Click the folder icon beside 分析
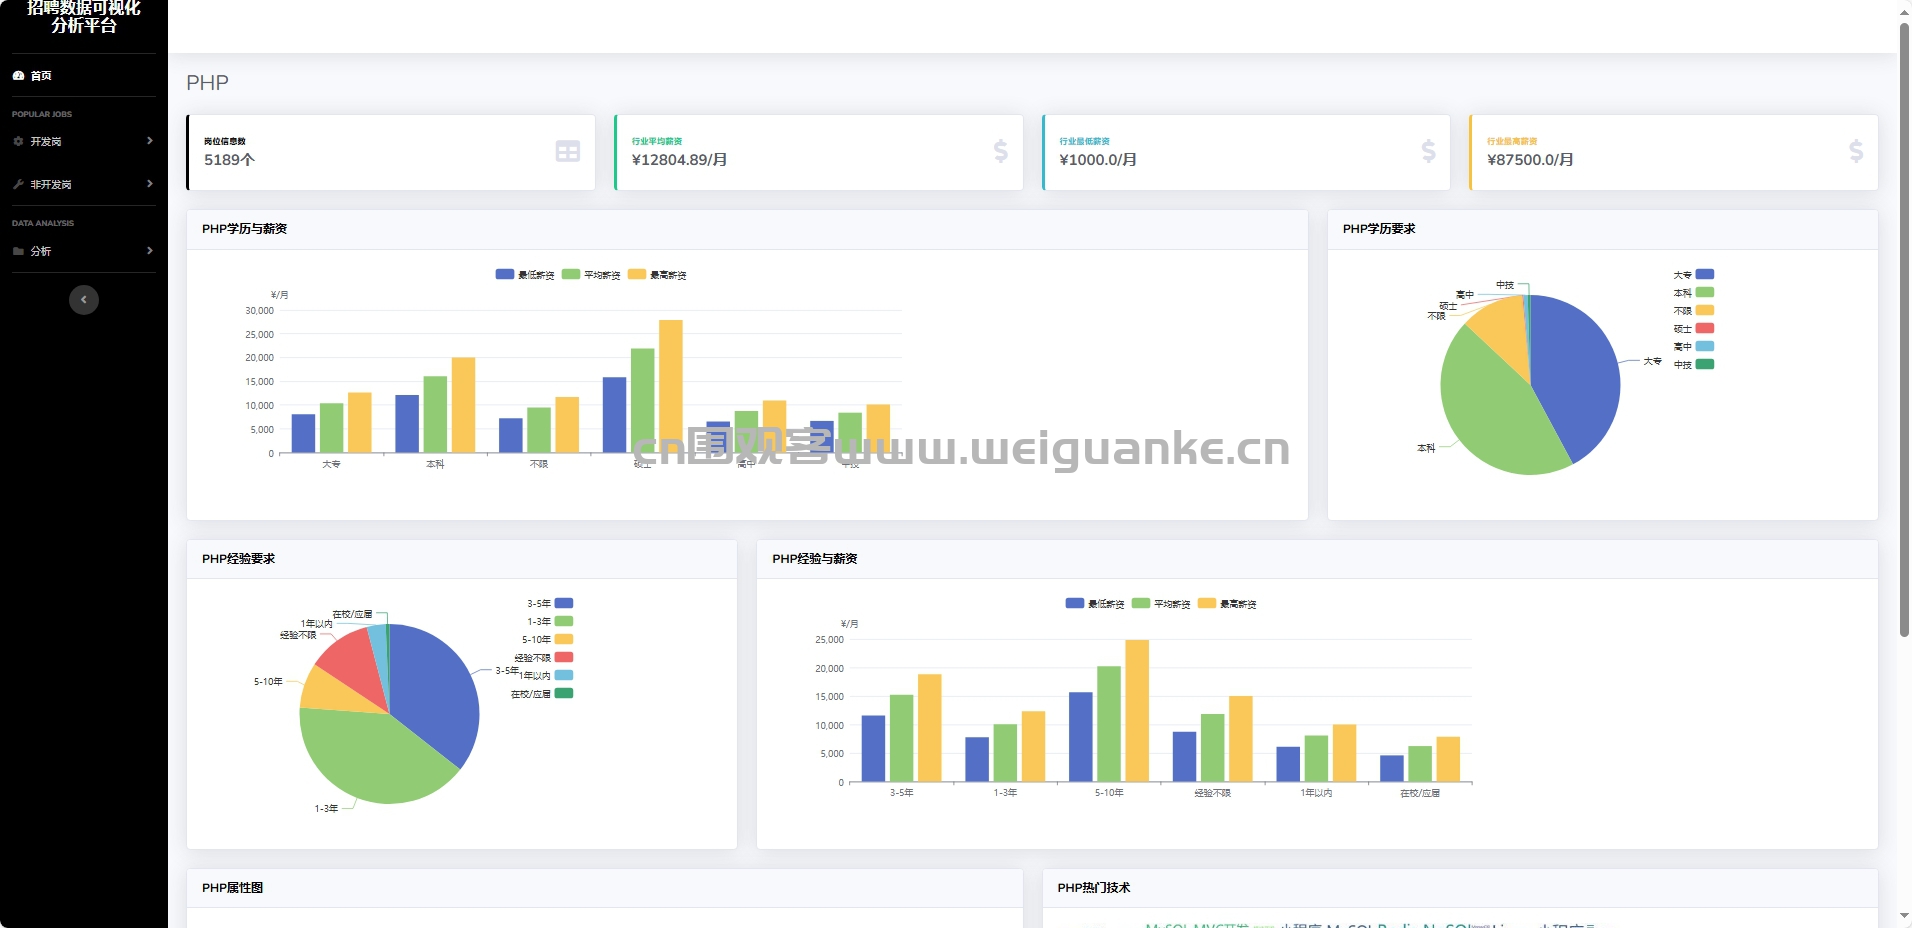1912x928 pixels. pyautogui.click(x=18, y=251)
